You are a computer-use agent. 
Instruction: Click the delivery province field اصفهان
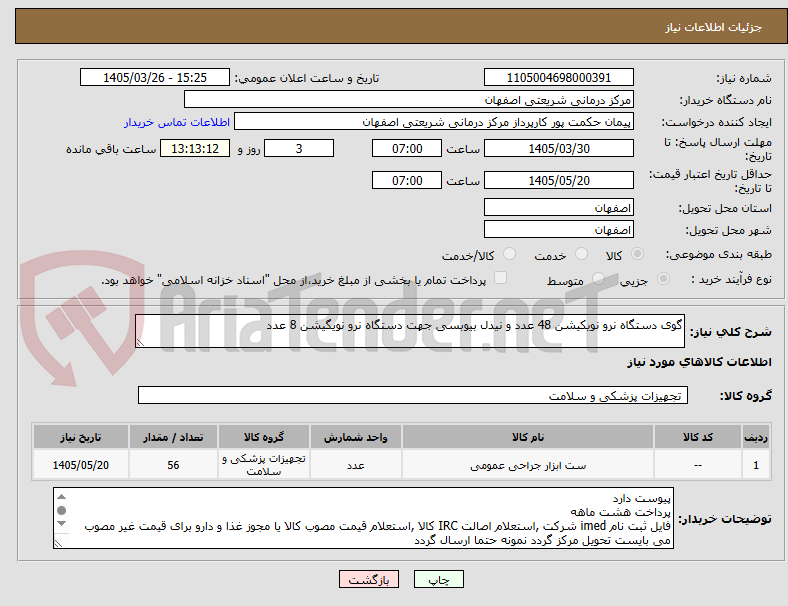[x=558, y=208]
